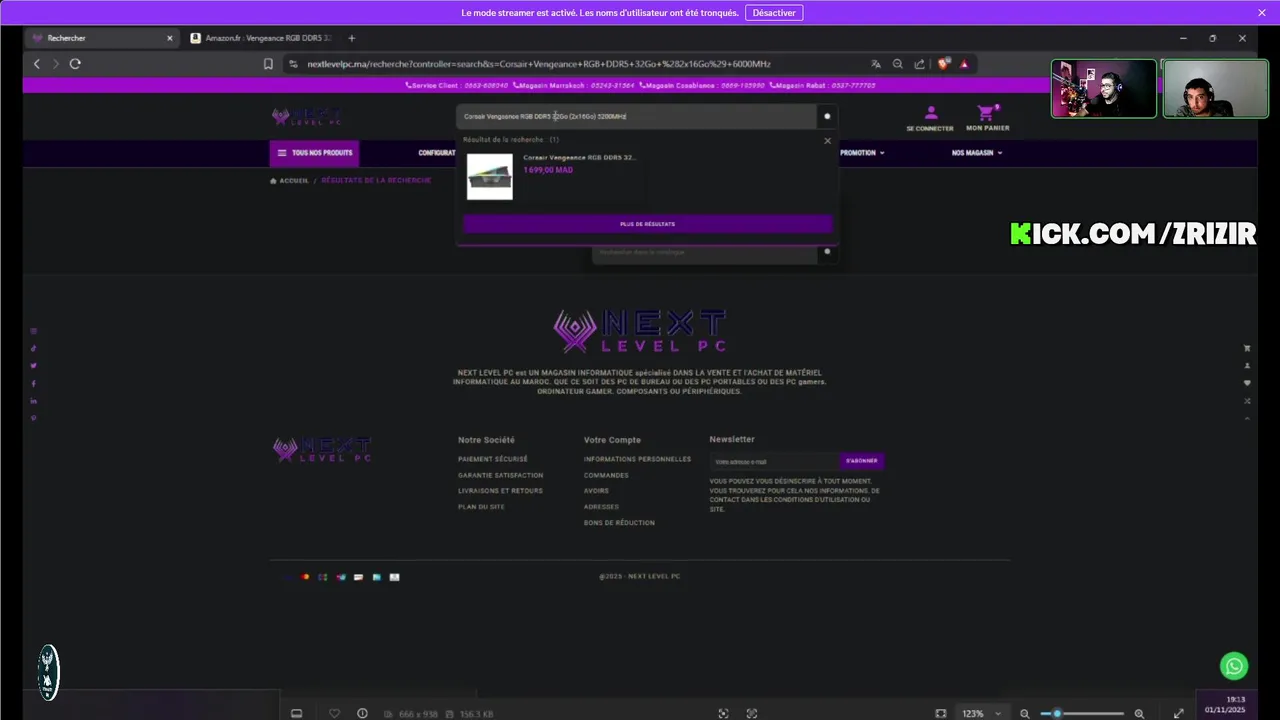The image size is (1280, 720).
Task: Click the browser back arrow
Action: 37,64
